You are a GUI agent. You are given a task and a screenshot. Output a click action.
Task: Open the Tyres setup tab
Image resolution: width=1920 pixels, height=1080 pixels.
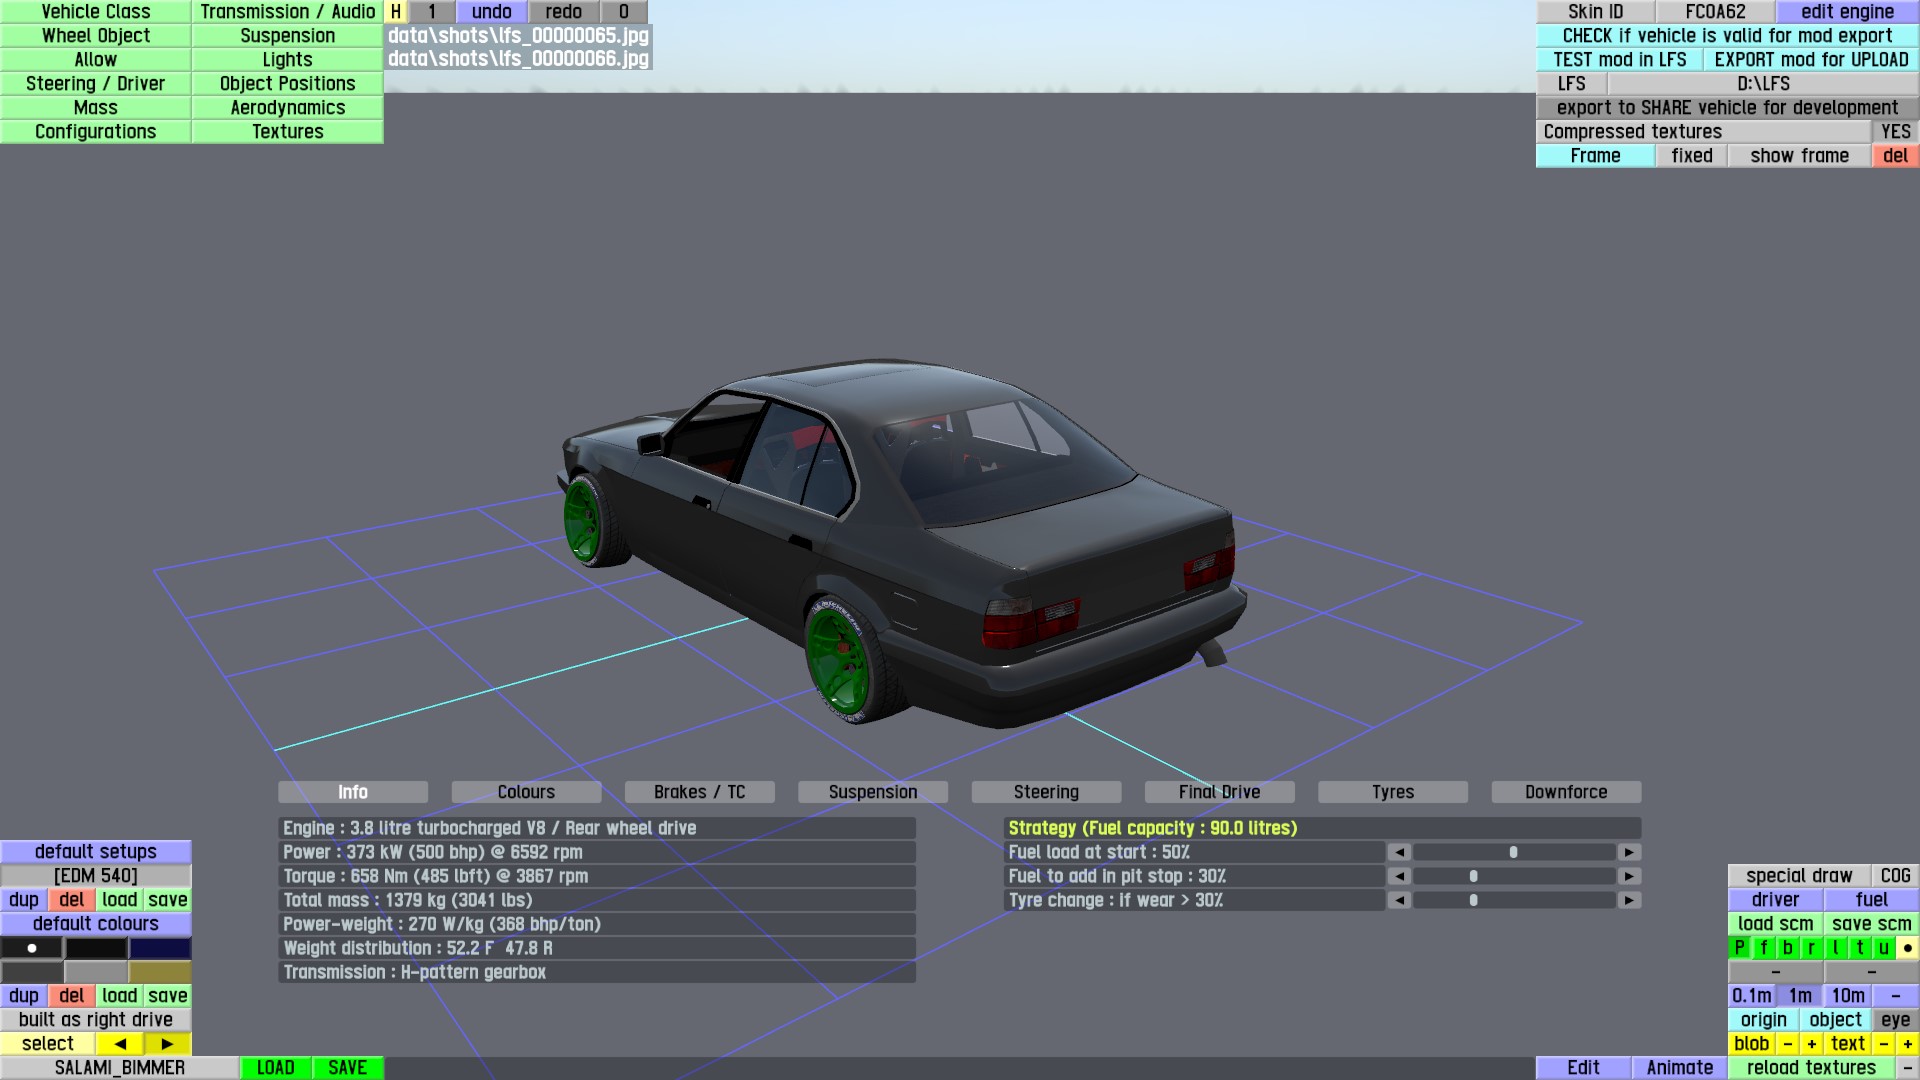pos(1392,792)
